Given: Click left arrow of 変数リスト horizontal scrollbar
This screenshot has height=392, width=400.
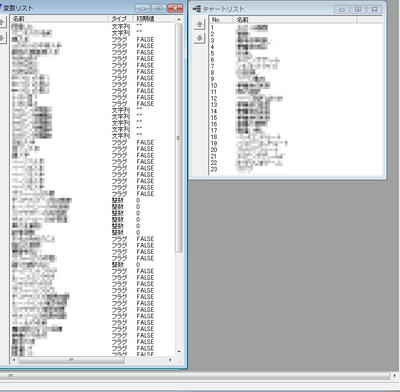Looking at the screenshot, I should click(14, 360).
